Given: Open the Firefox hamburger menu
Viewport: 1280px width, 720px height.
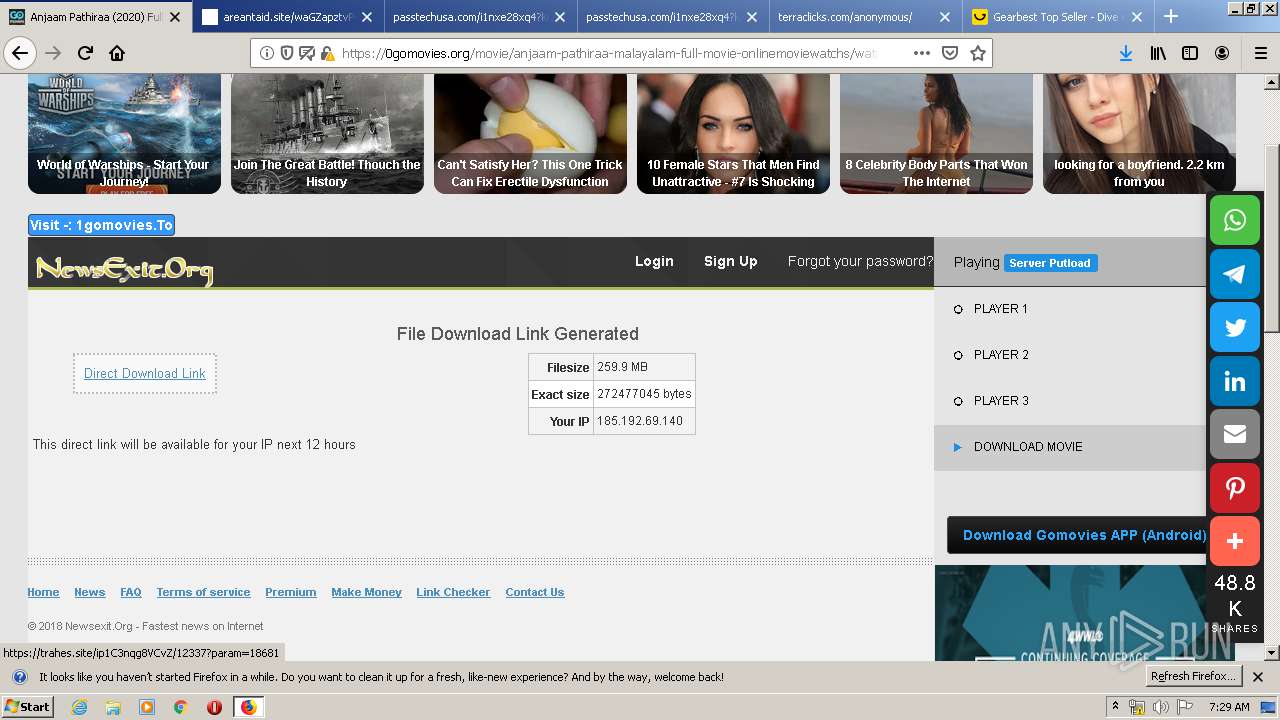Looking at the screenshot, I should pyautogui.click(x=1260, y=53).
